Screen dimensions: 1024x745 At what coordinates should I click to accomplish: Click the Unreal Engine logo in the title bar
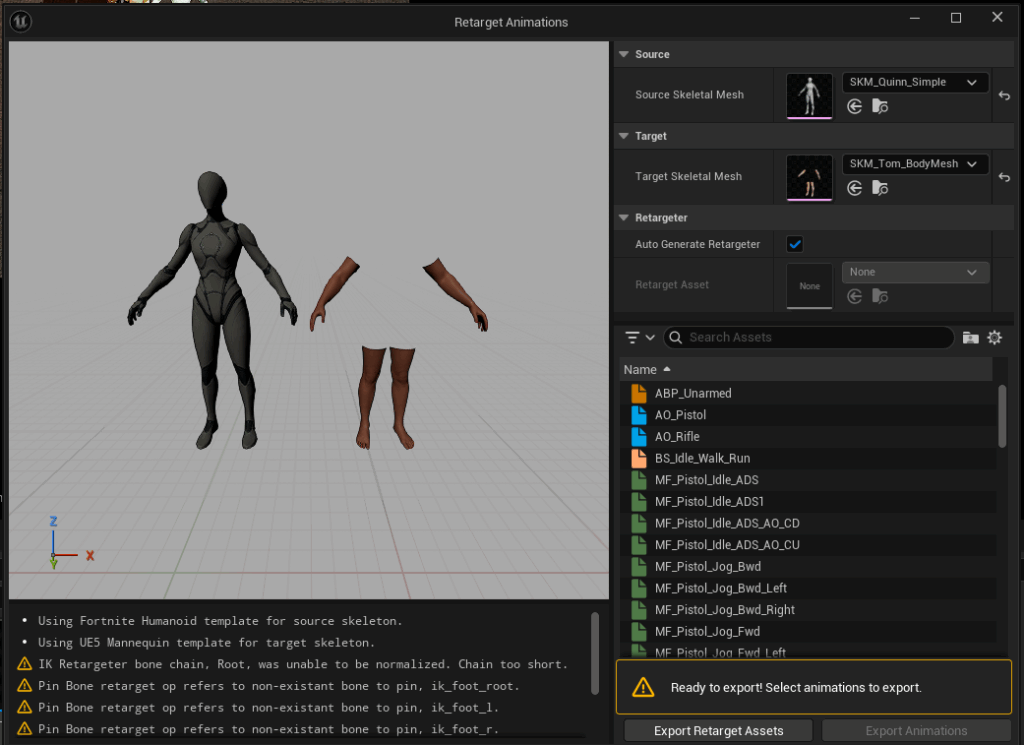20,22
